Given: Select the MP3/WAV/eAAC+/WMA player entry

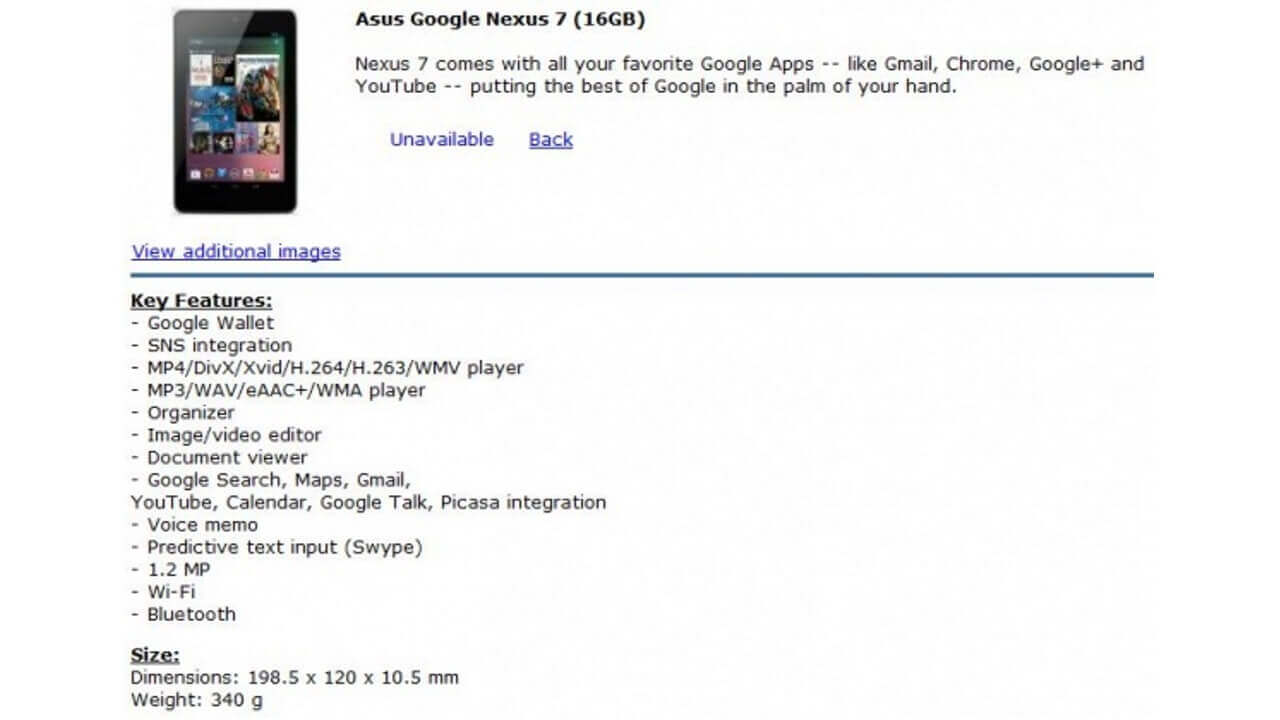Looking at the screenshot, I should click(286, 390).
